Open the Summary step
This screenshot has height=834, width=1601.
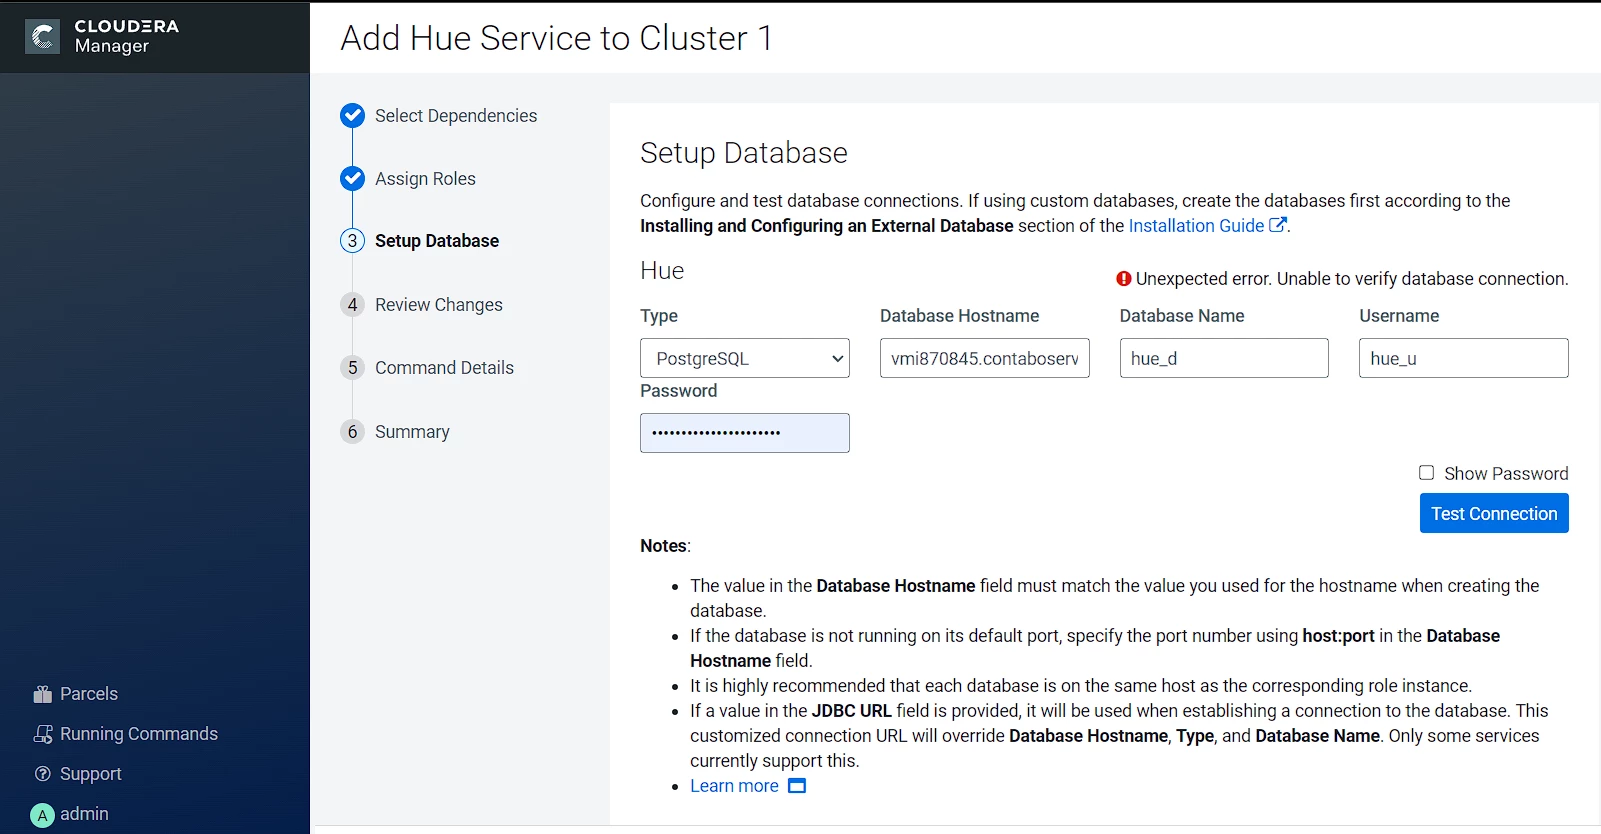coord(412,432)
